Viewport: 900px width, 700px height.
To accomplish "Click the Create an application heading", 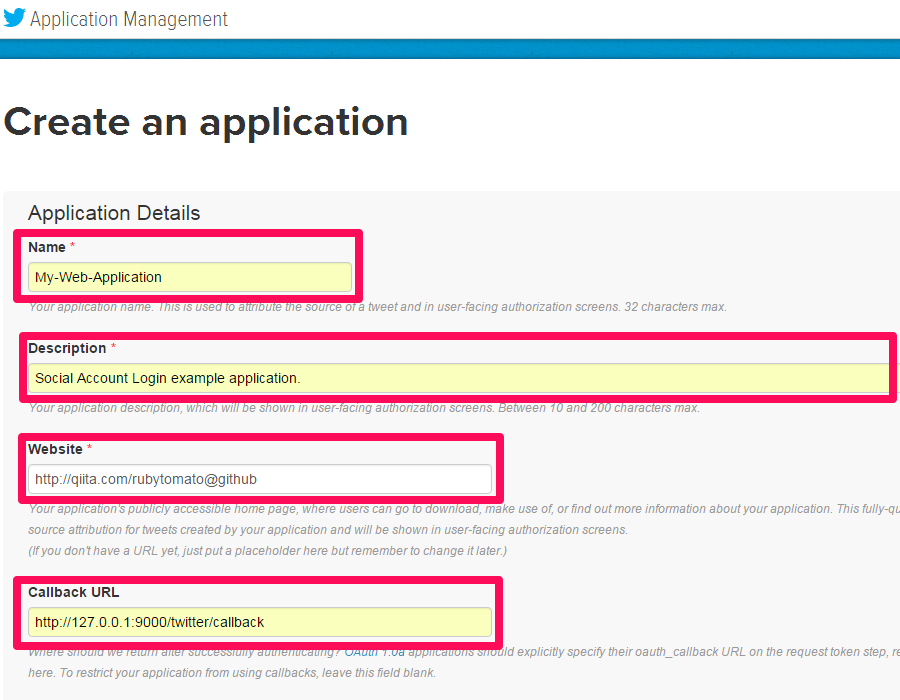I will (206, 122).
